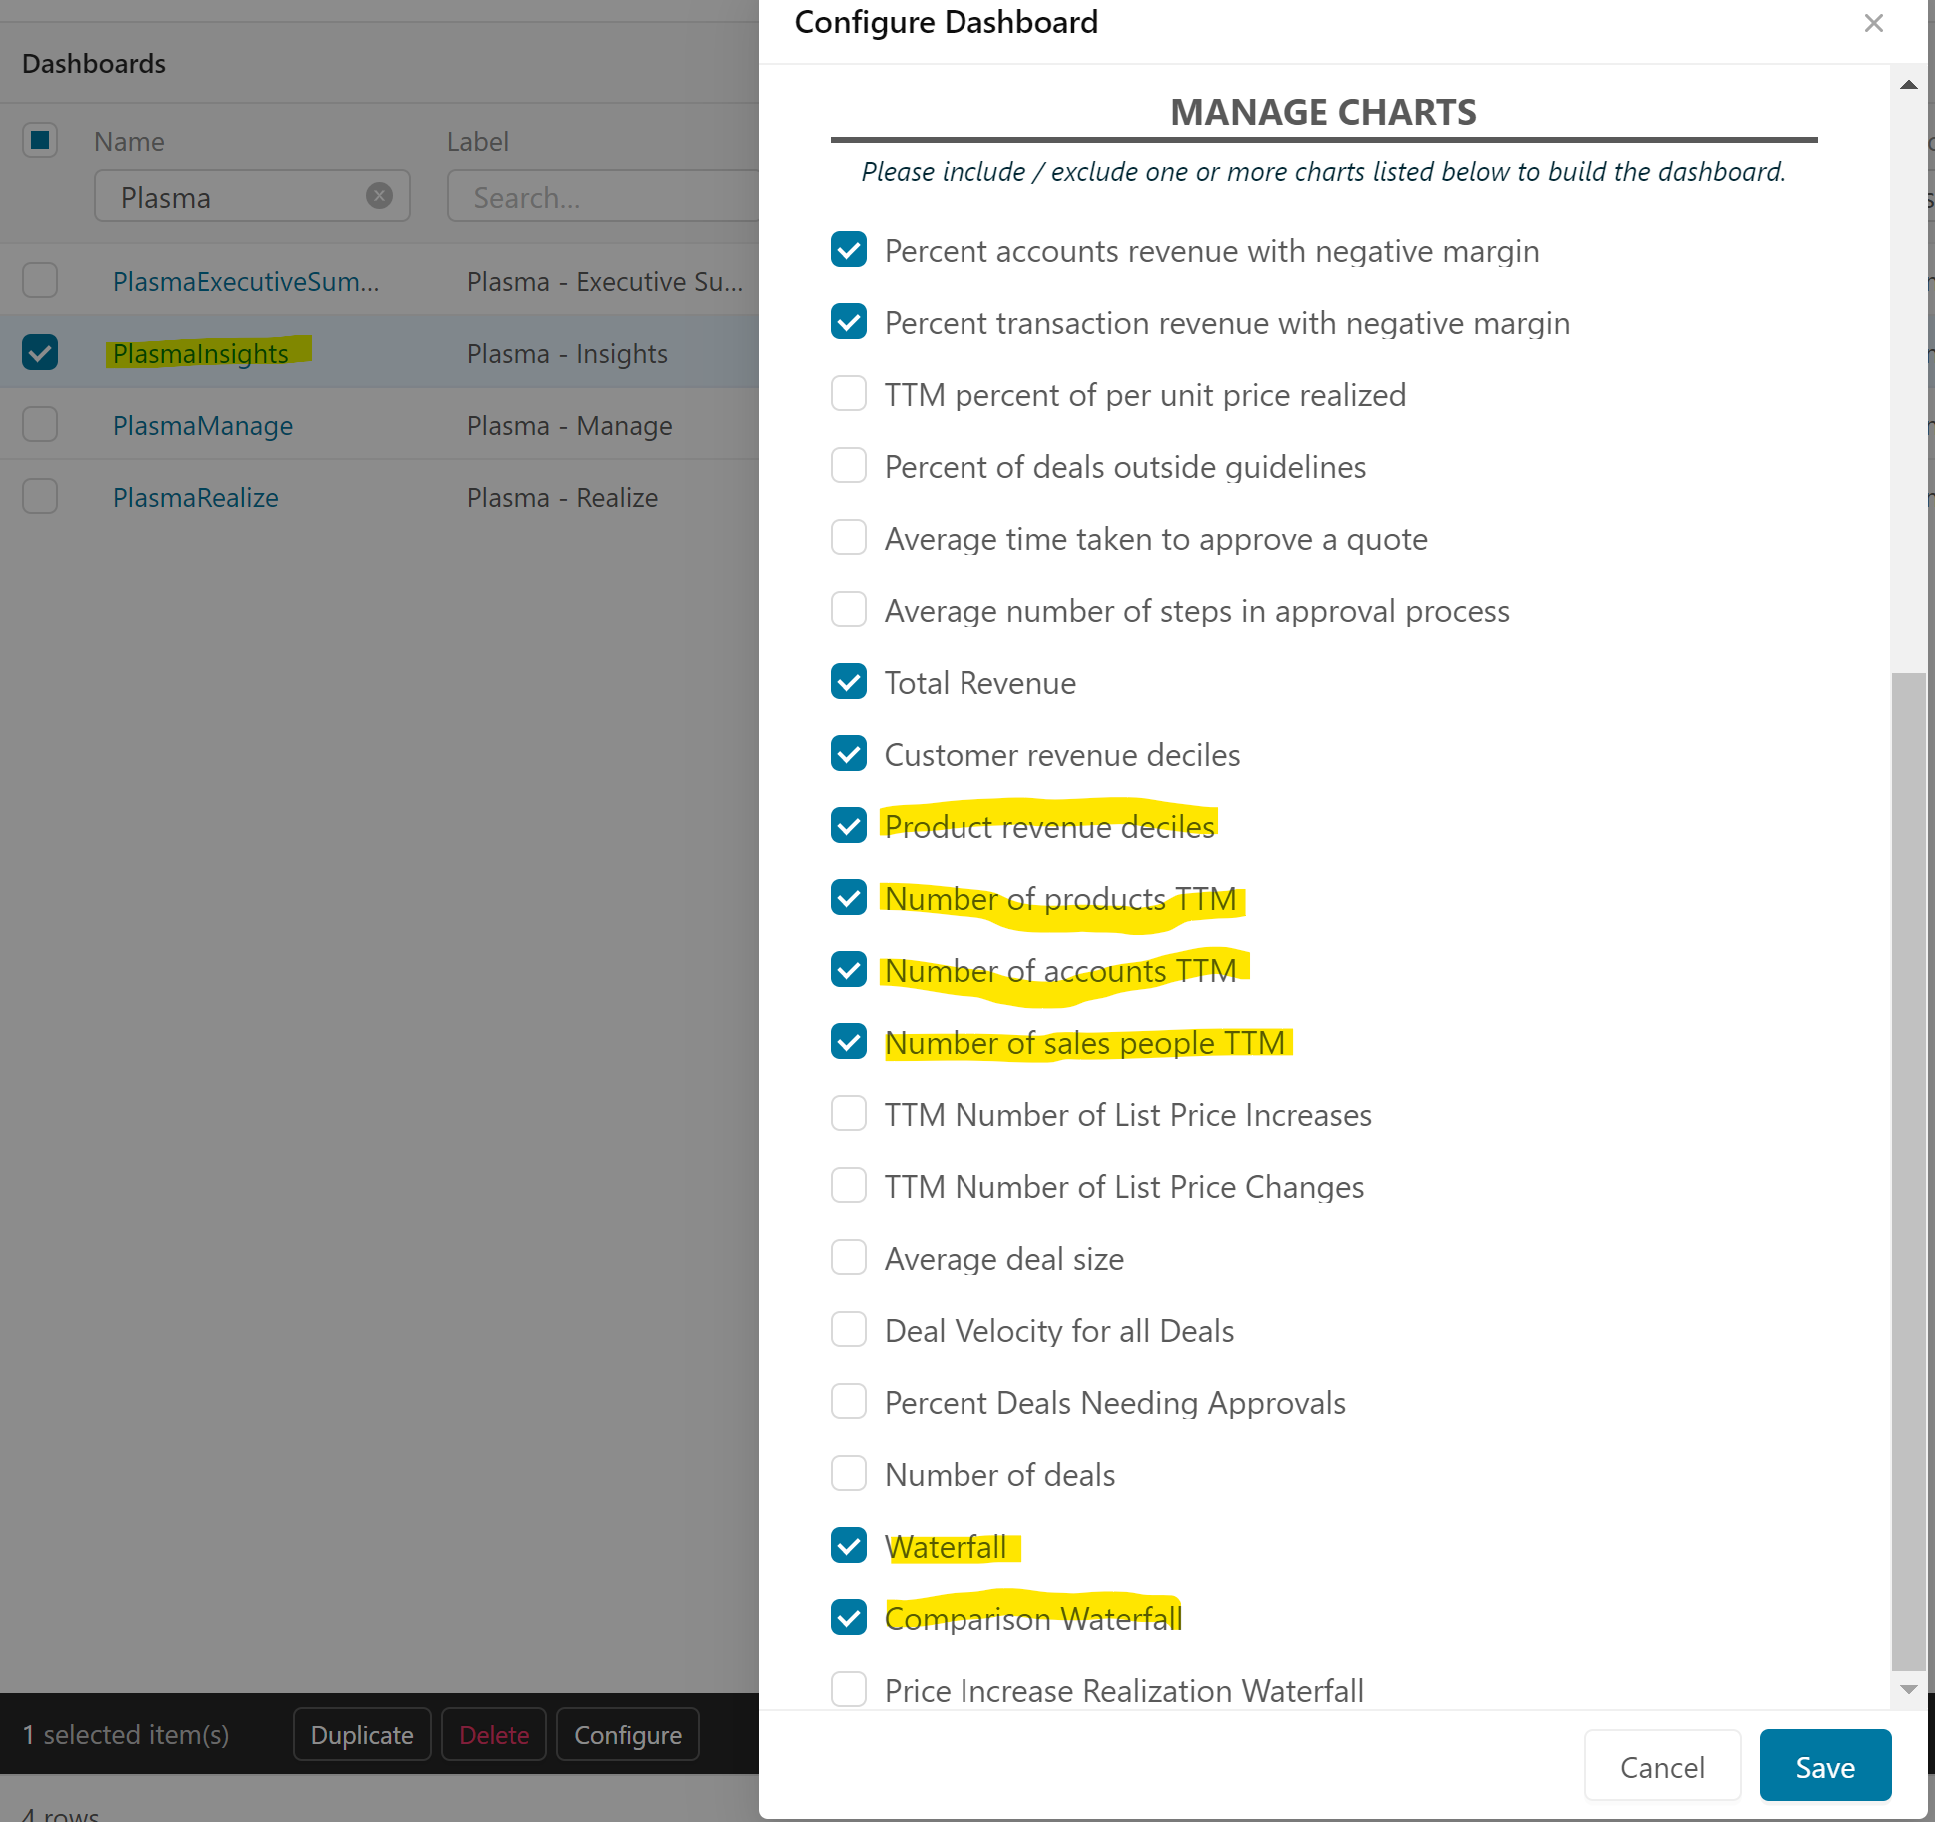
Task: Click the Label search field
Action: point(600,197)
